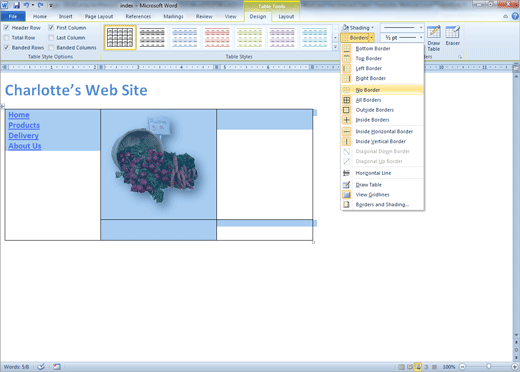Toggle the Header Row checkbox
Screen dimensions: 520x372
[x=6, y=28]
